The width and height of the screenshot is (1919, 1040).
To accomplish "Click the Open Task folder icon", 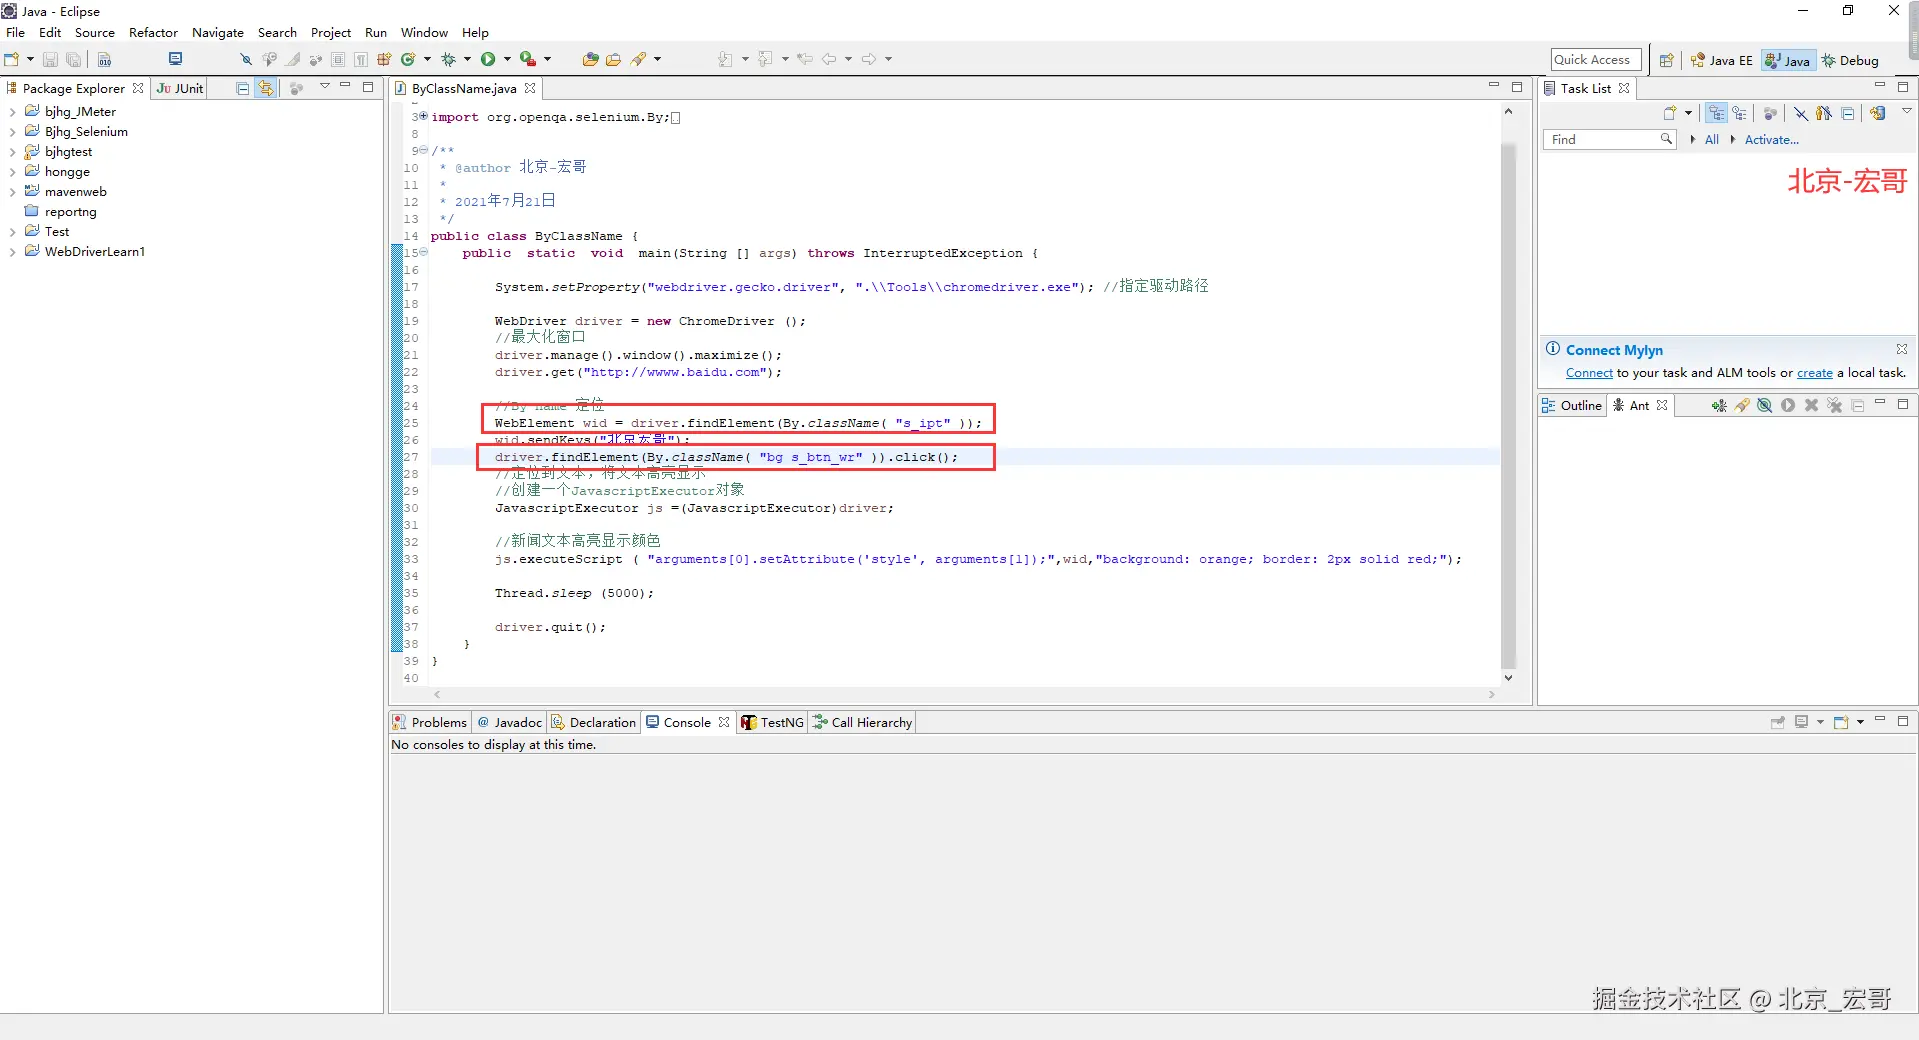I will pyautogui.click(x=613, y=59).
